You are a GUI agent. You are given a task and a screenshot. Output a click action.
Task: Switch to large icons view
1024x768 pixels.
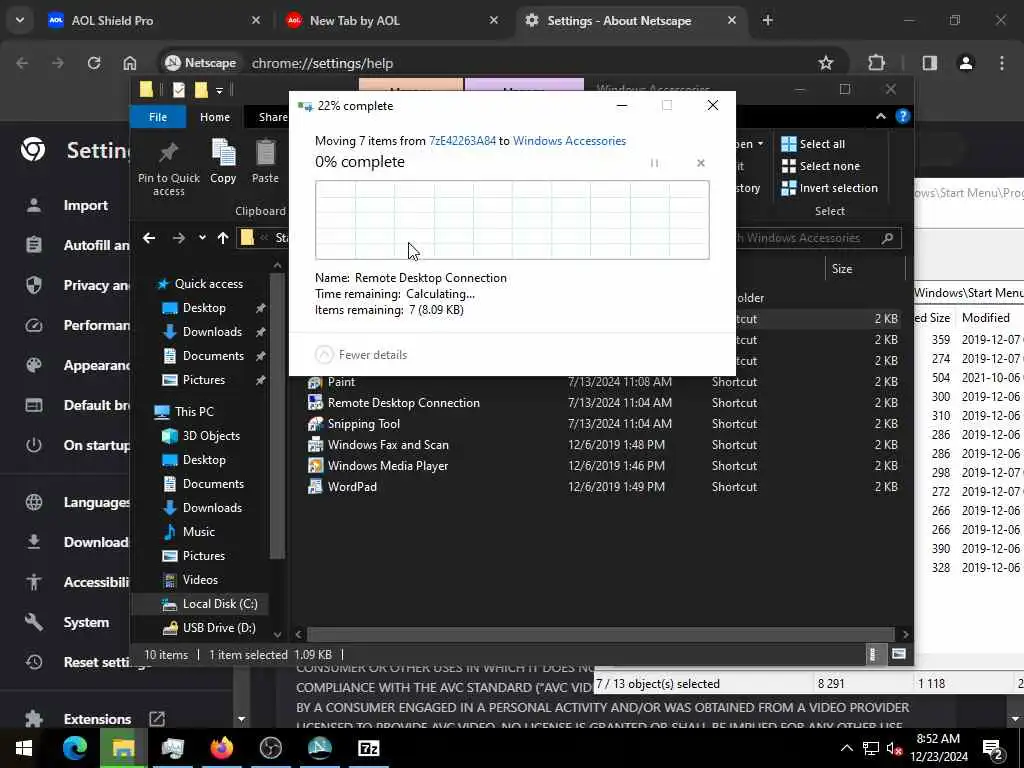[x=899, y=654]
